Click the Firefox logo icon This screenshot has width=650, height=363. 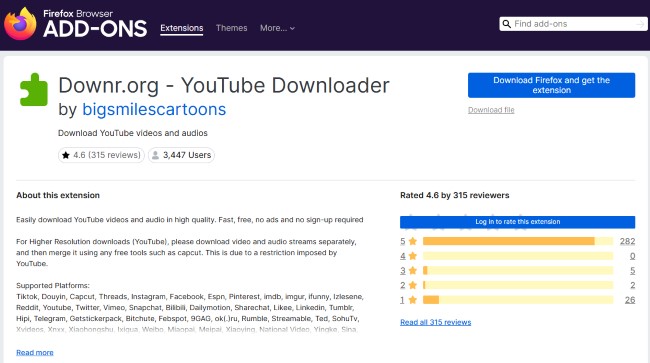20,24
